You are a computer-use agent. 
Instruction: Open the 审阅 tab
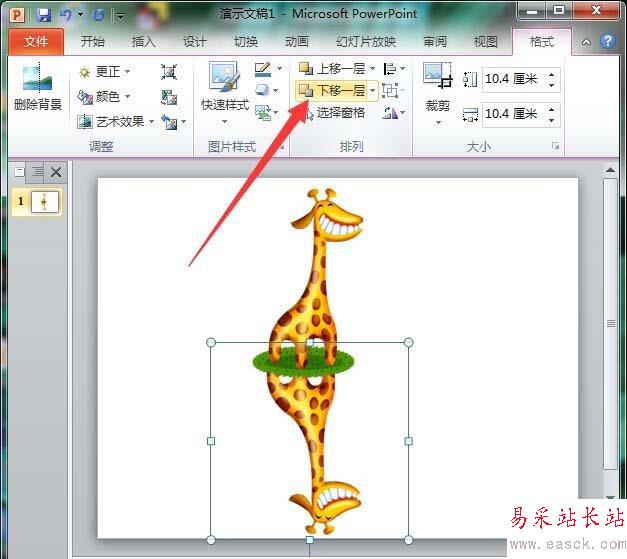coord(435,41)
